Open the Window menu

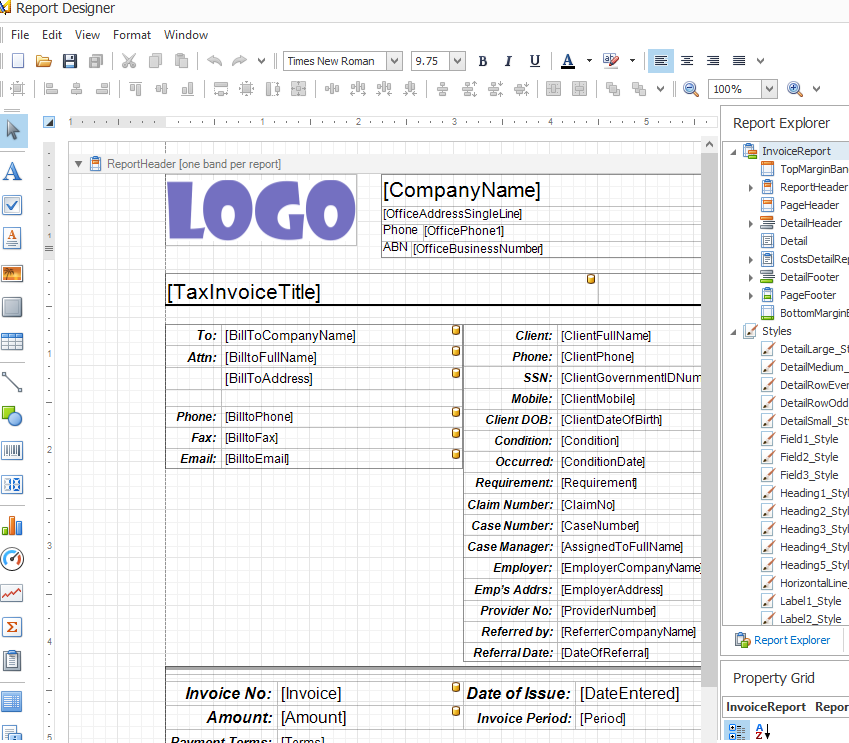pyautogui.click(x=186, y=35)
